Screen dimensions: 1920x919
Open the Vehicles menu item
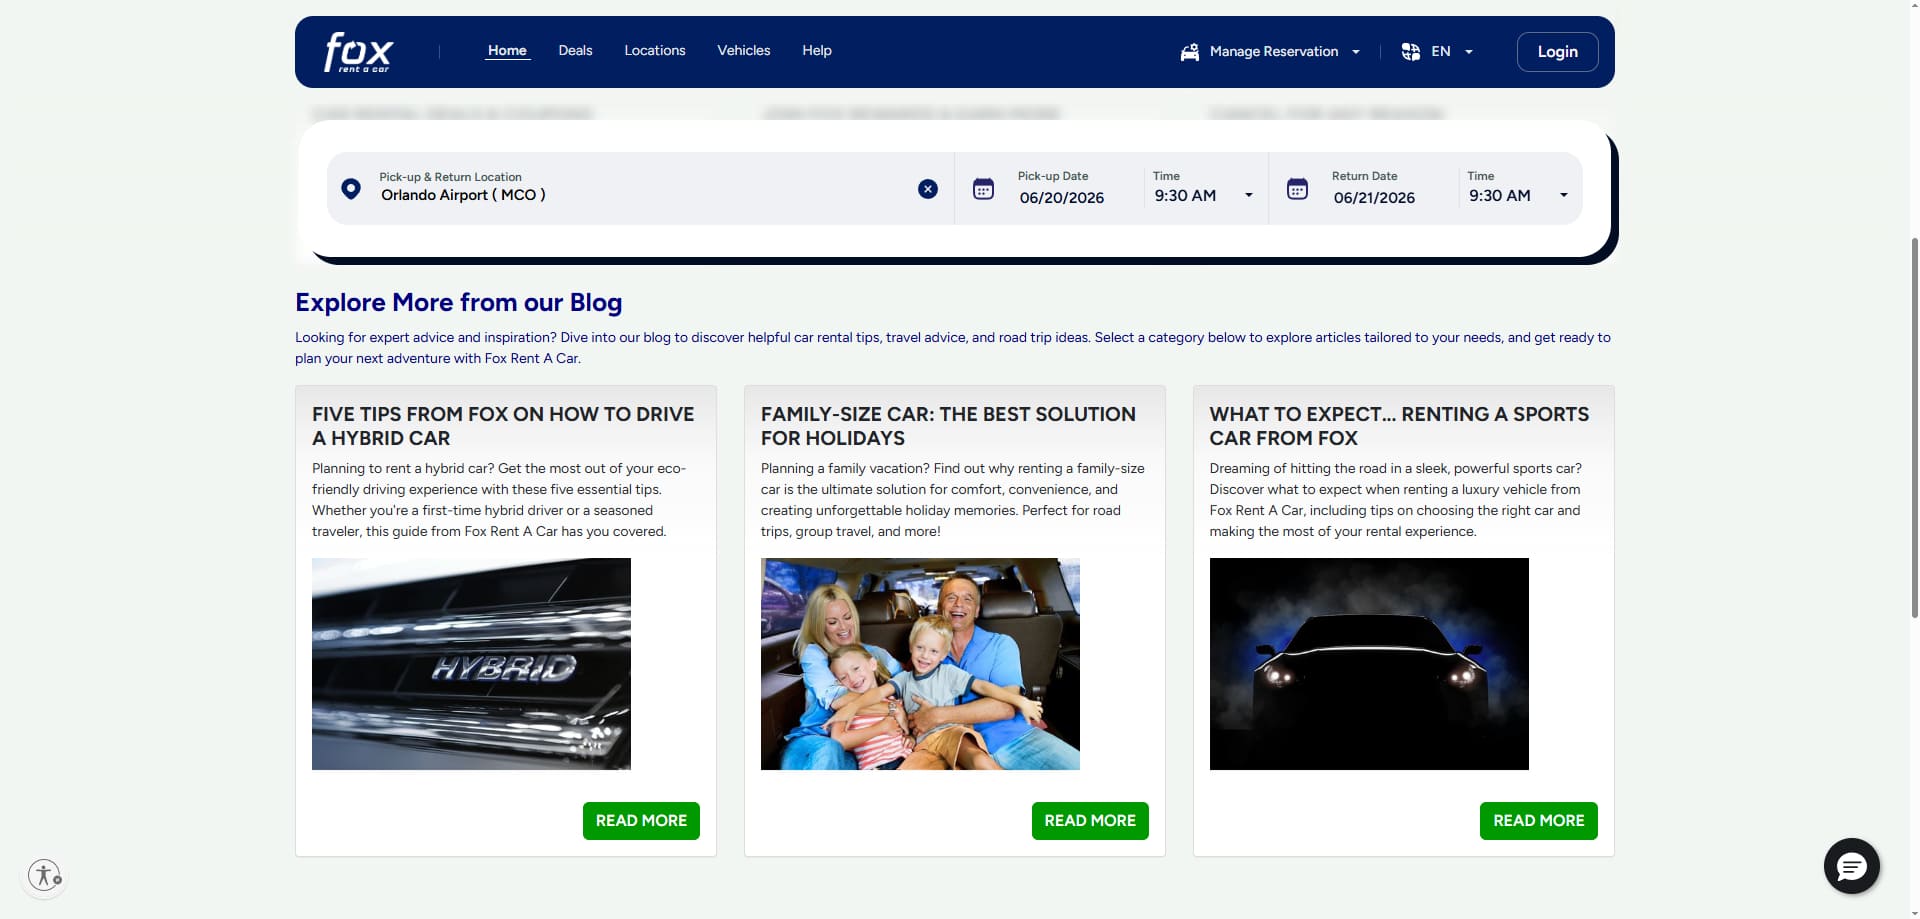coord(744,50)
